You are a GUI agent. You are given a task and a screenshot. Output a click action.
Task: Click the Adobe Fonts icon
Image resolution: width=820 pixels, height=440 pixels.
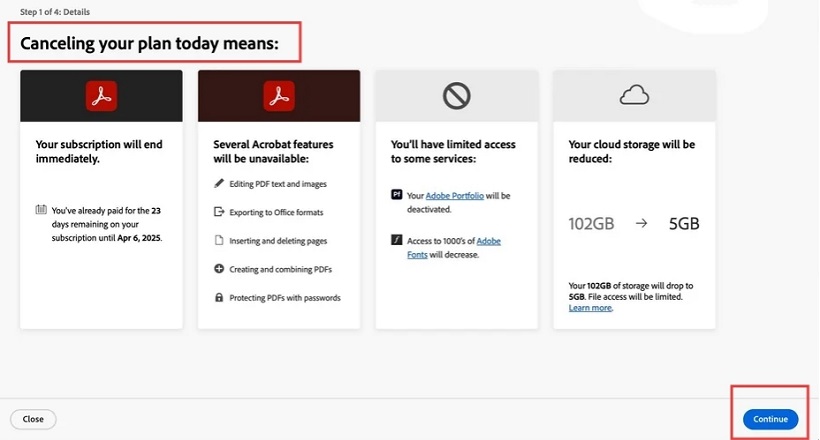396,240
